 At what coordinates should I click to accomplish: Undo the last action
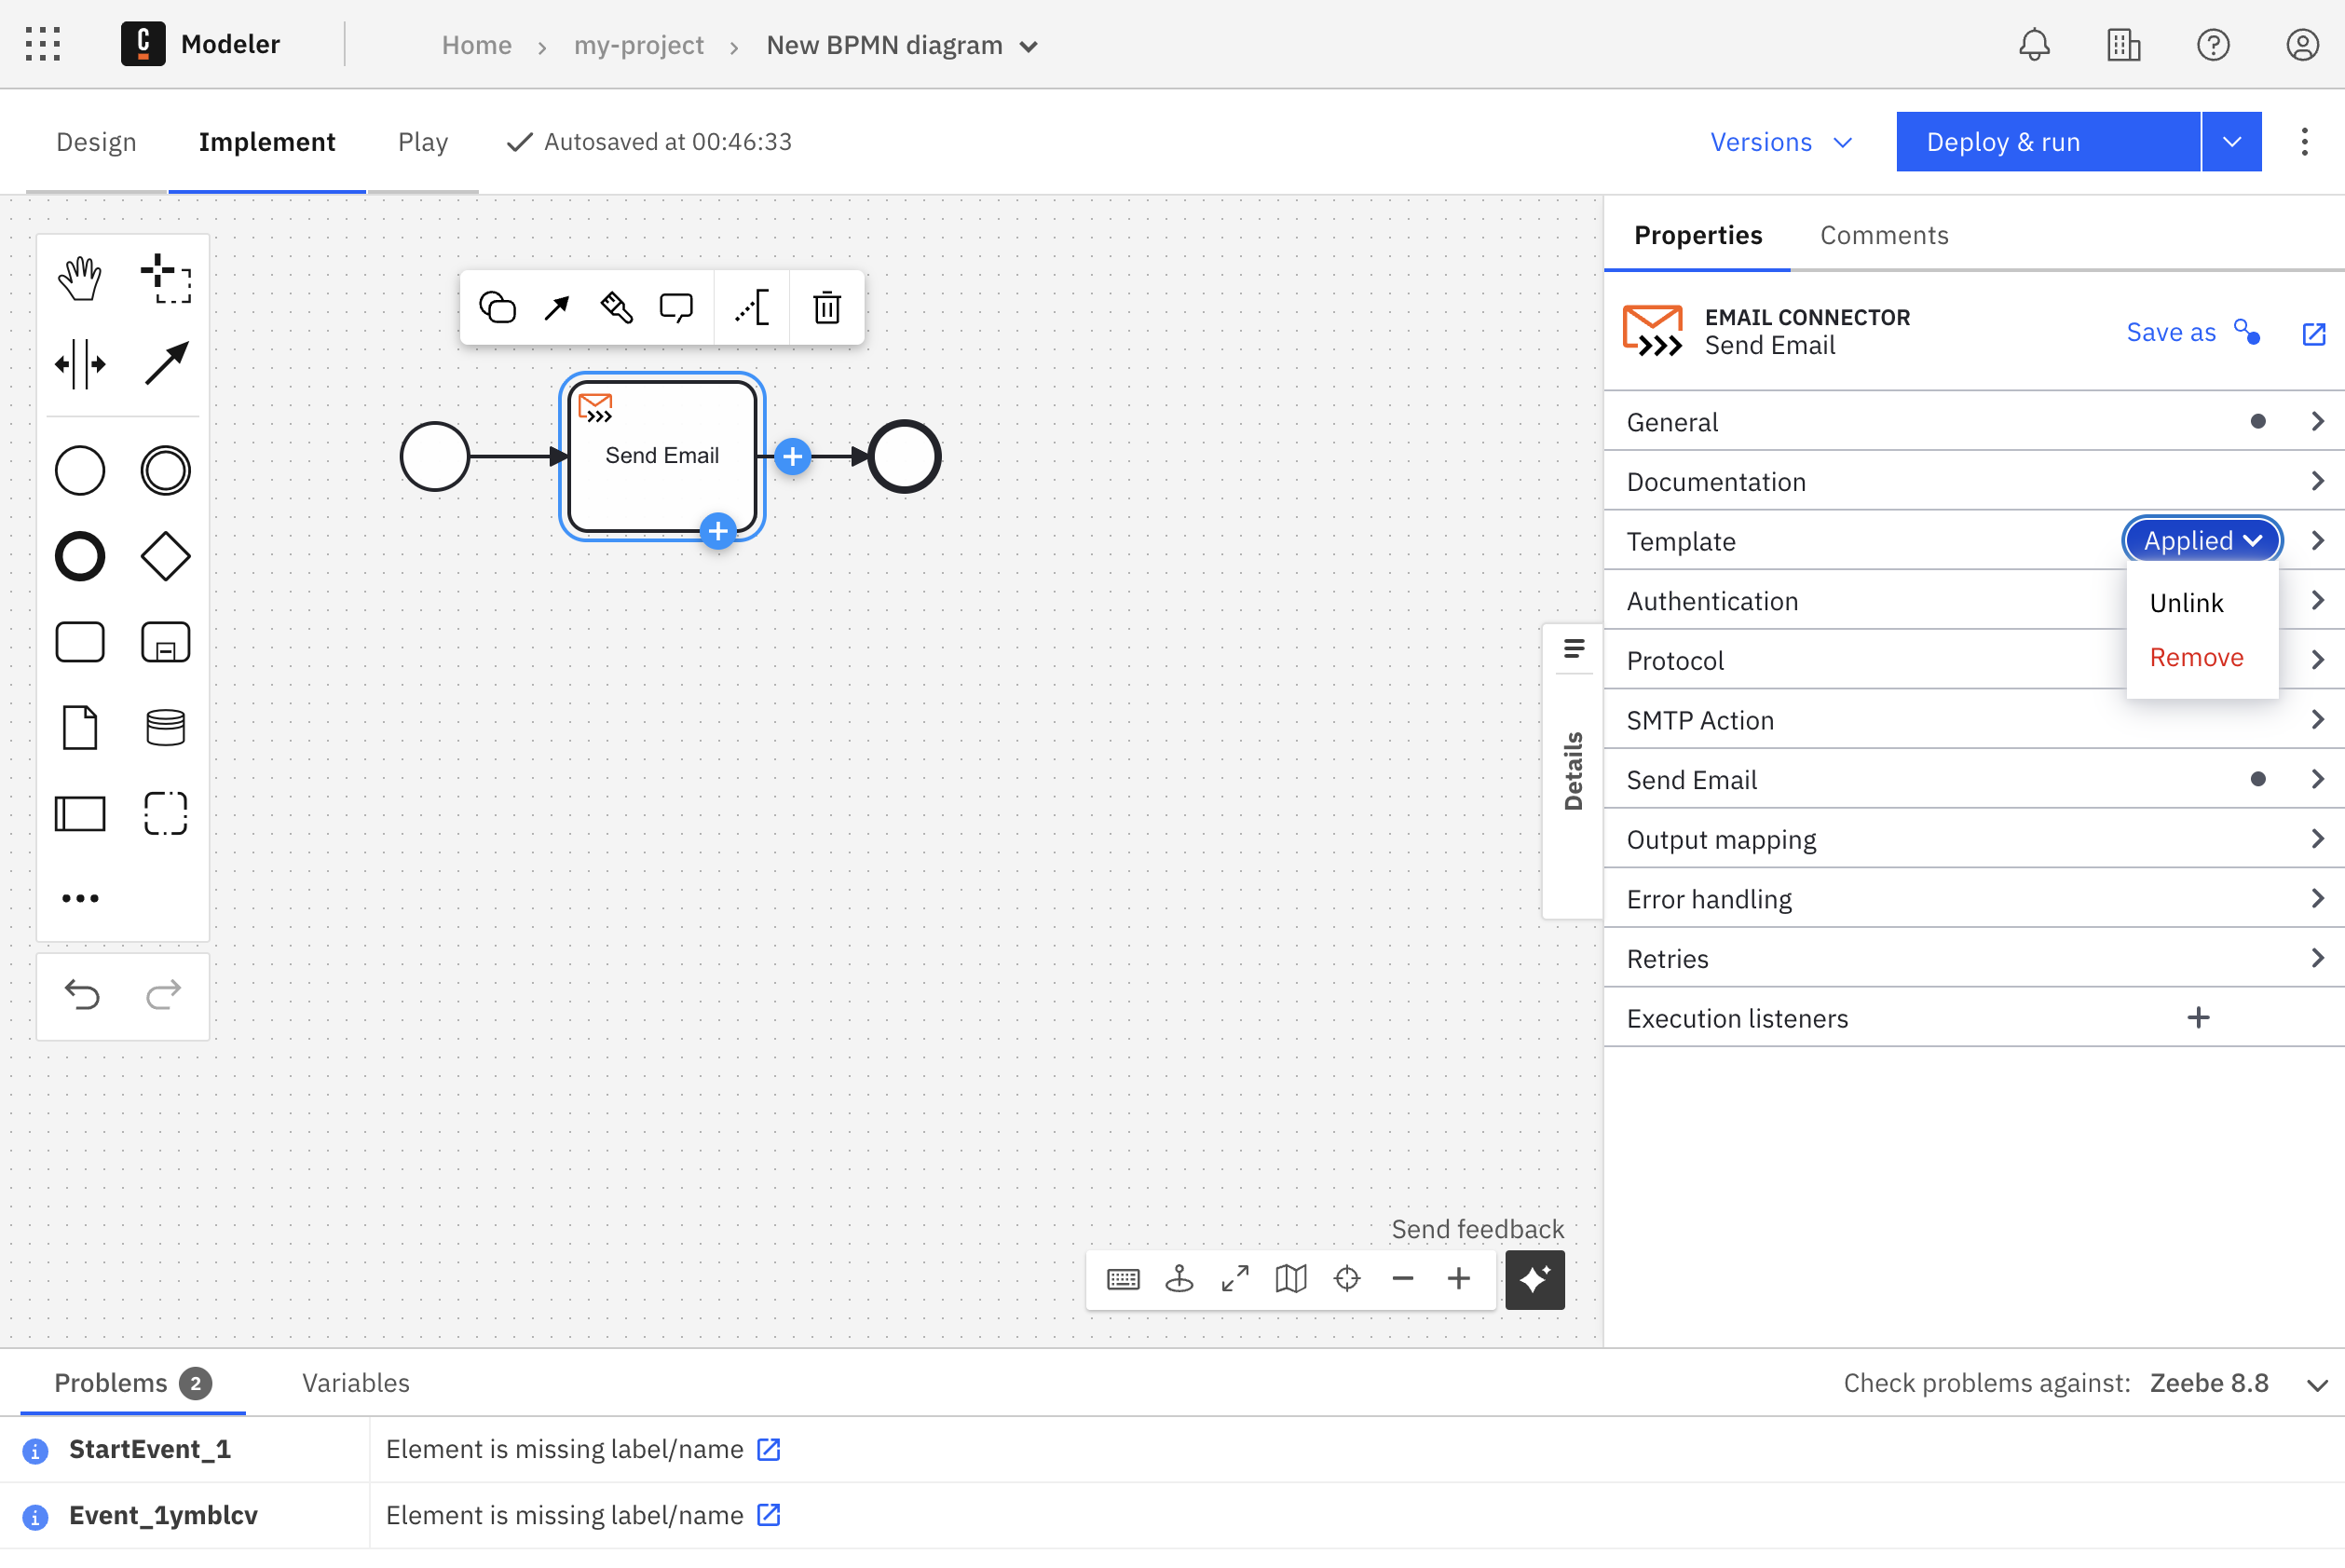click(82, 994)
